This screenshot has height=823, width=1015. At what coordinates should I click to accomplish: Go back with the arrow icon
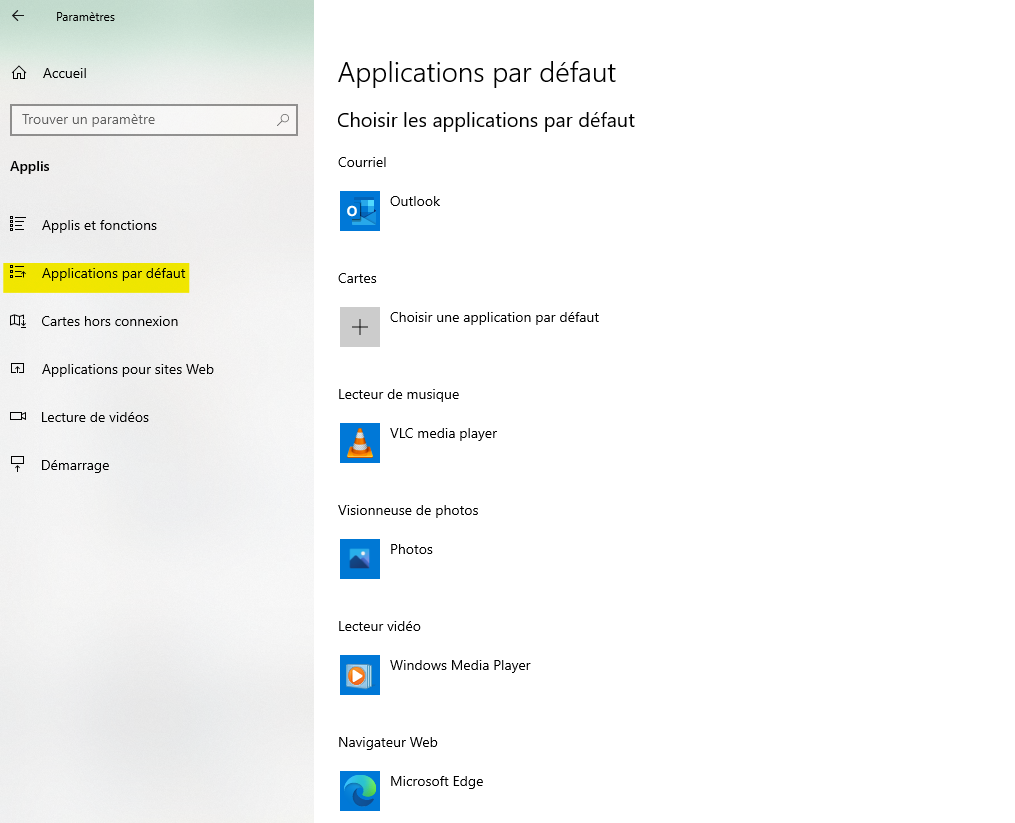18,16
